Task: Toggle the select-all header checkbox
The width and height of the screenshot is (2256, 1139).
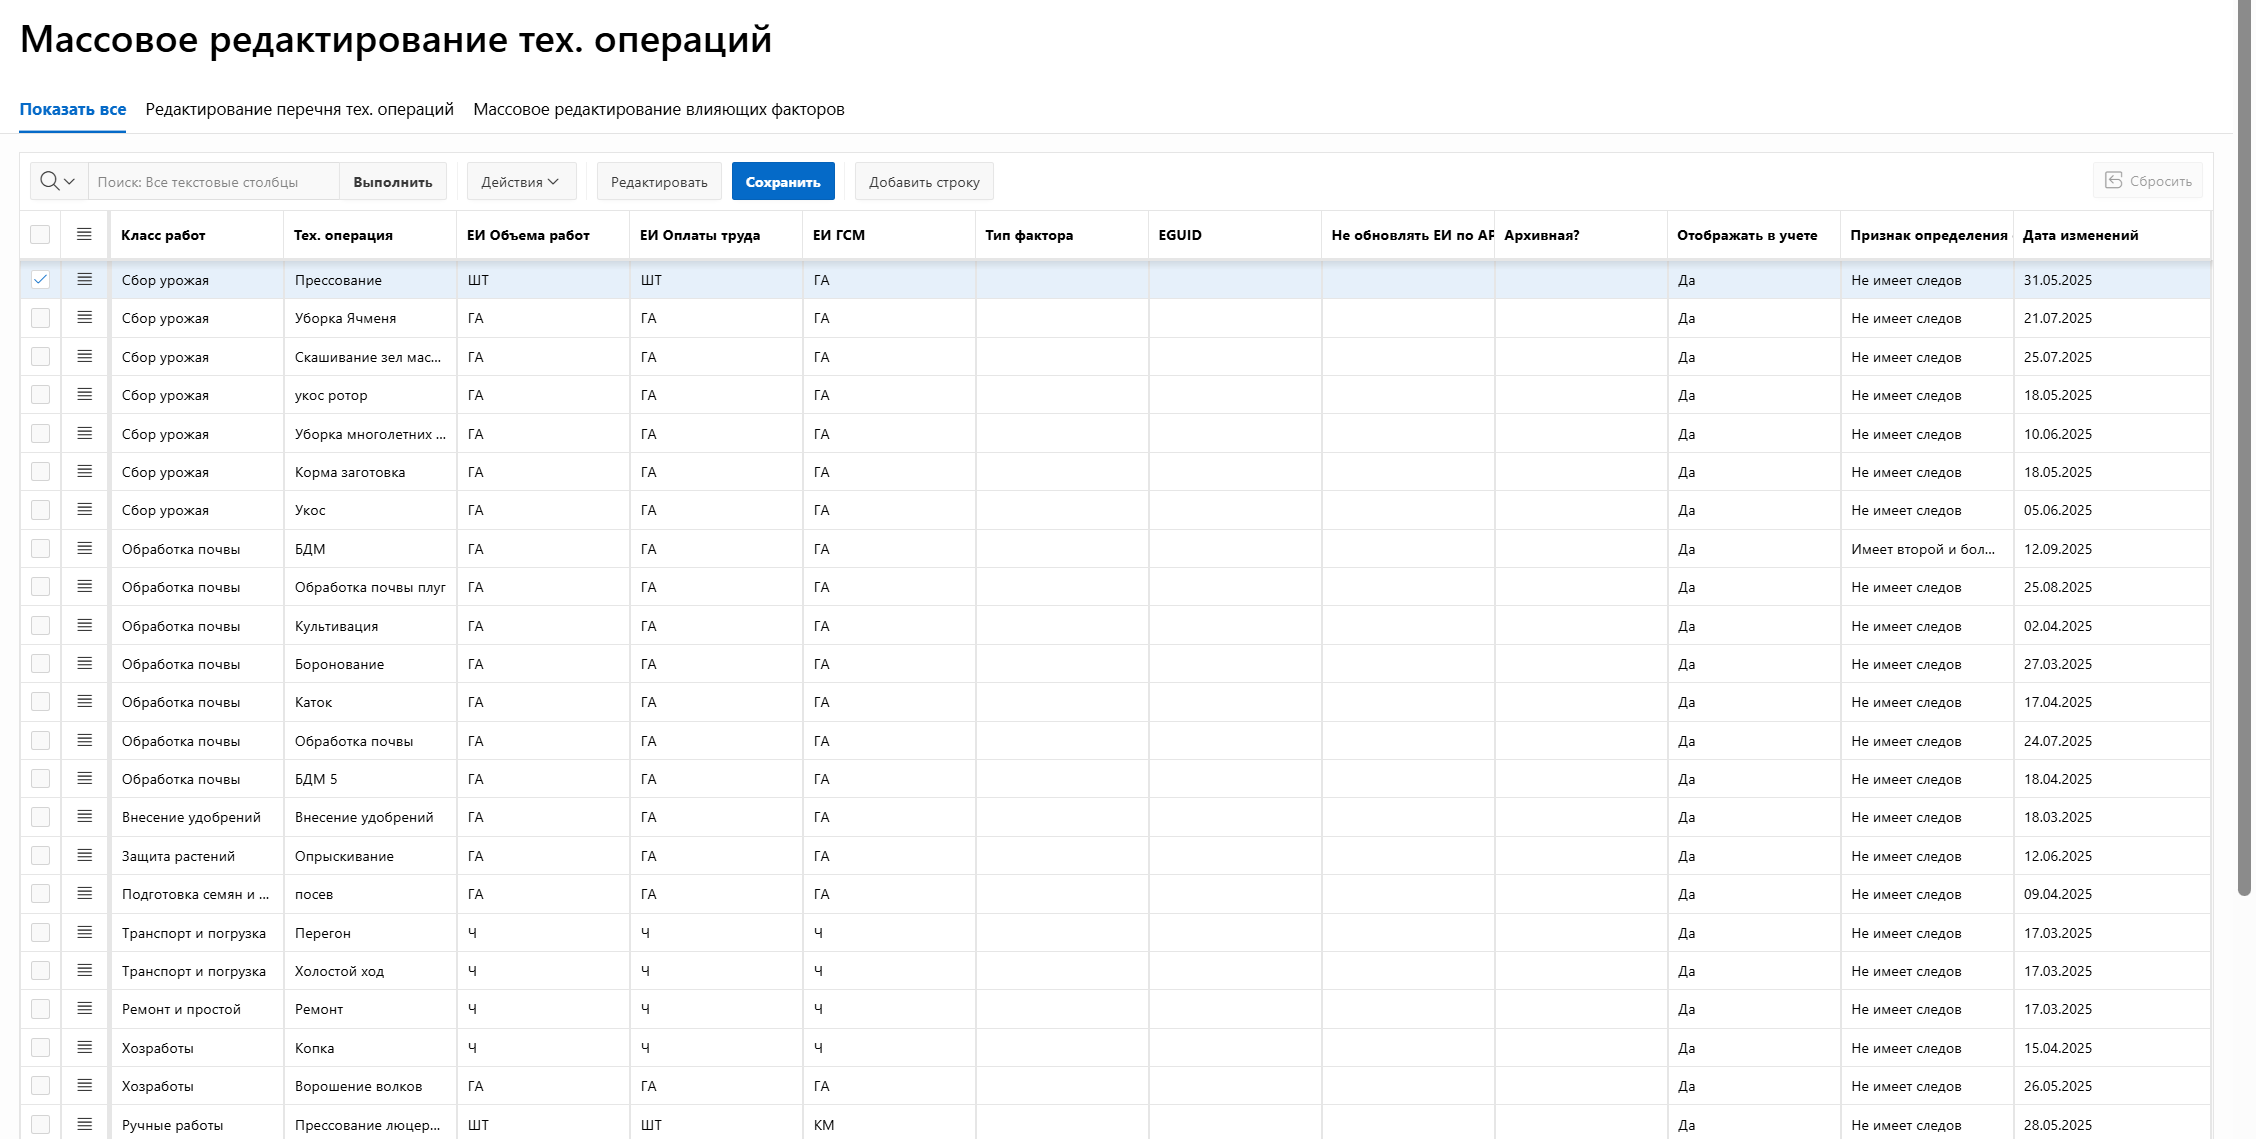Action: point(40,234)
